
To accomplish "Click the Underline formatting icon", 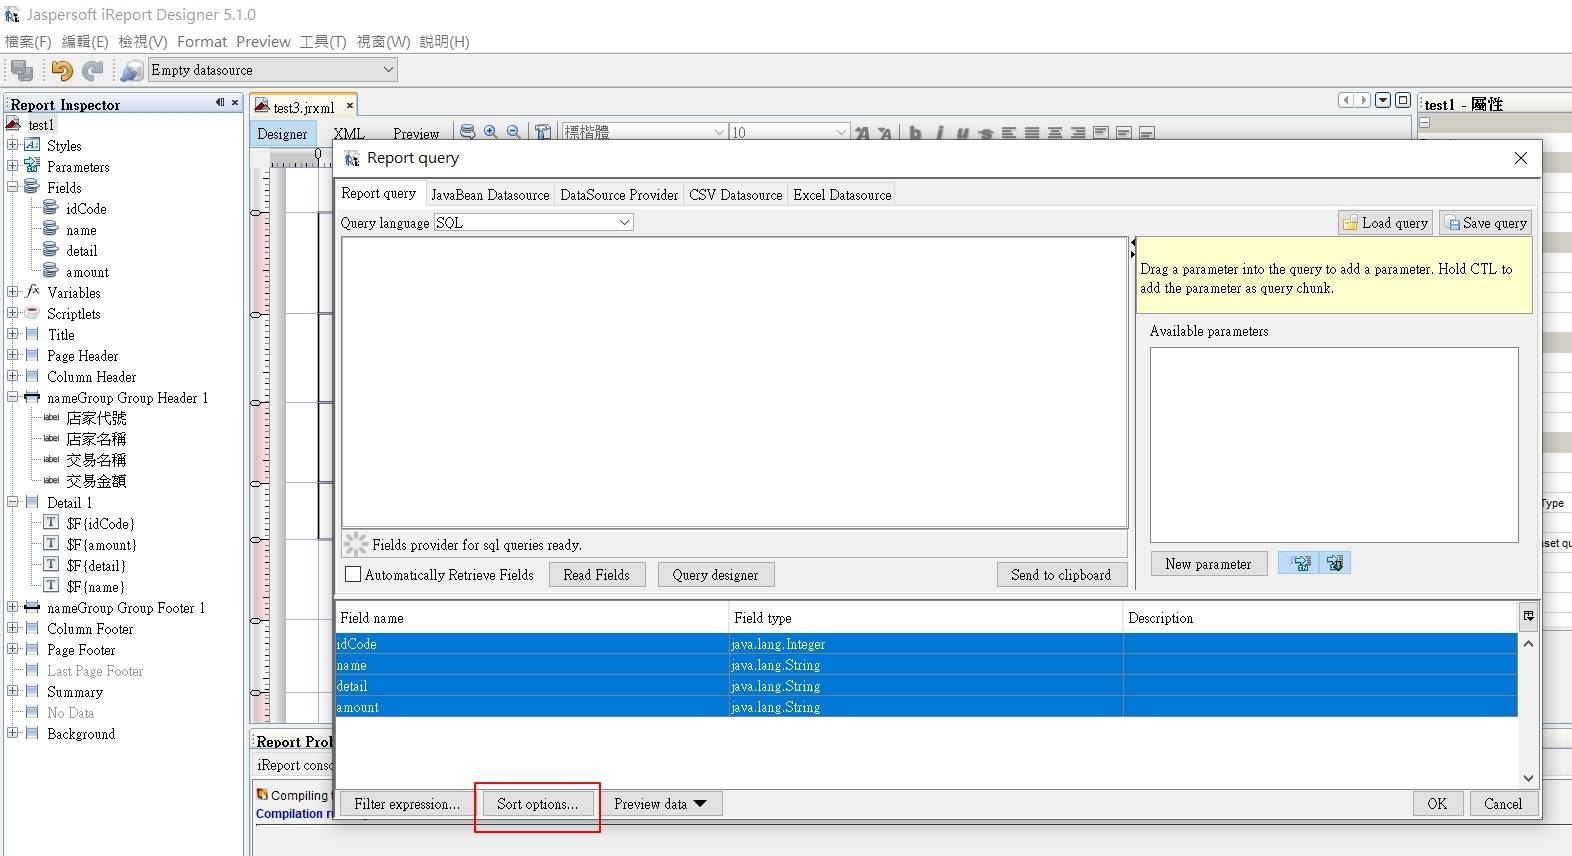I will click(x=962, y=133).
